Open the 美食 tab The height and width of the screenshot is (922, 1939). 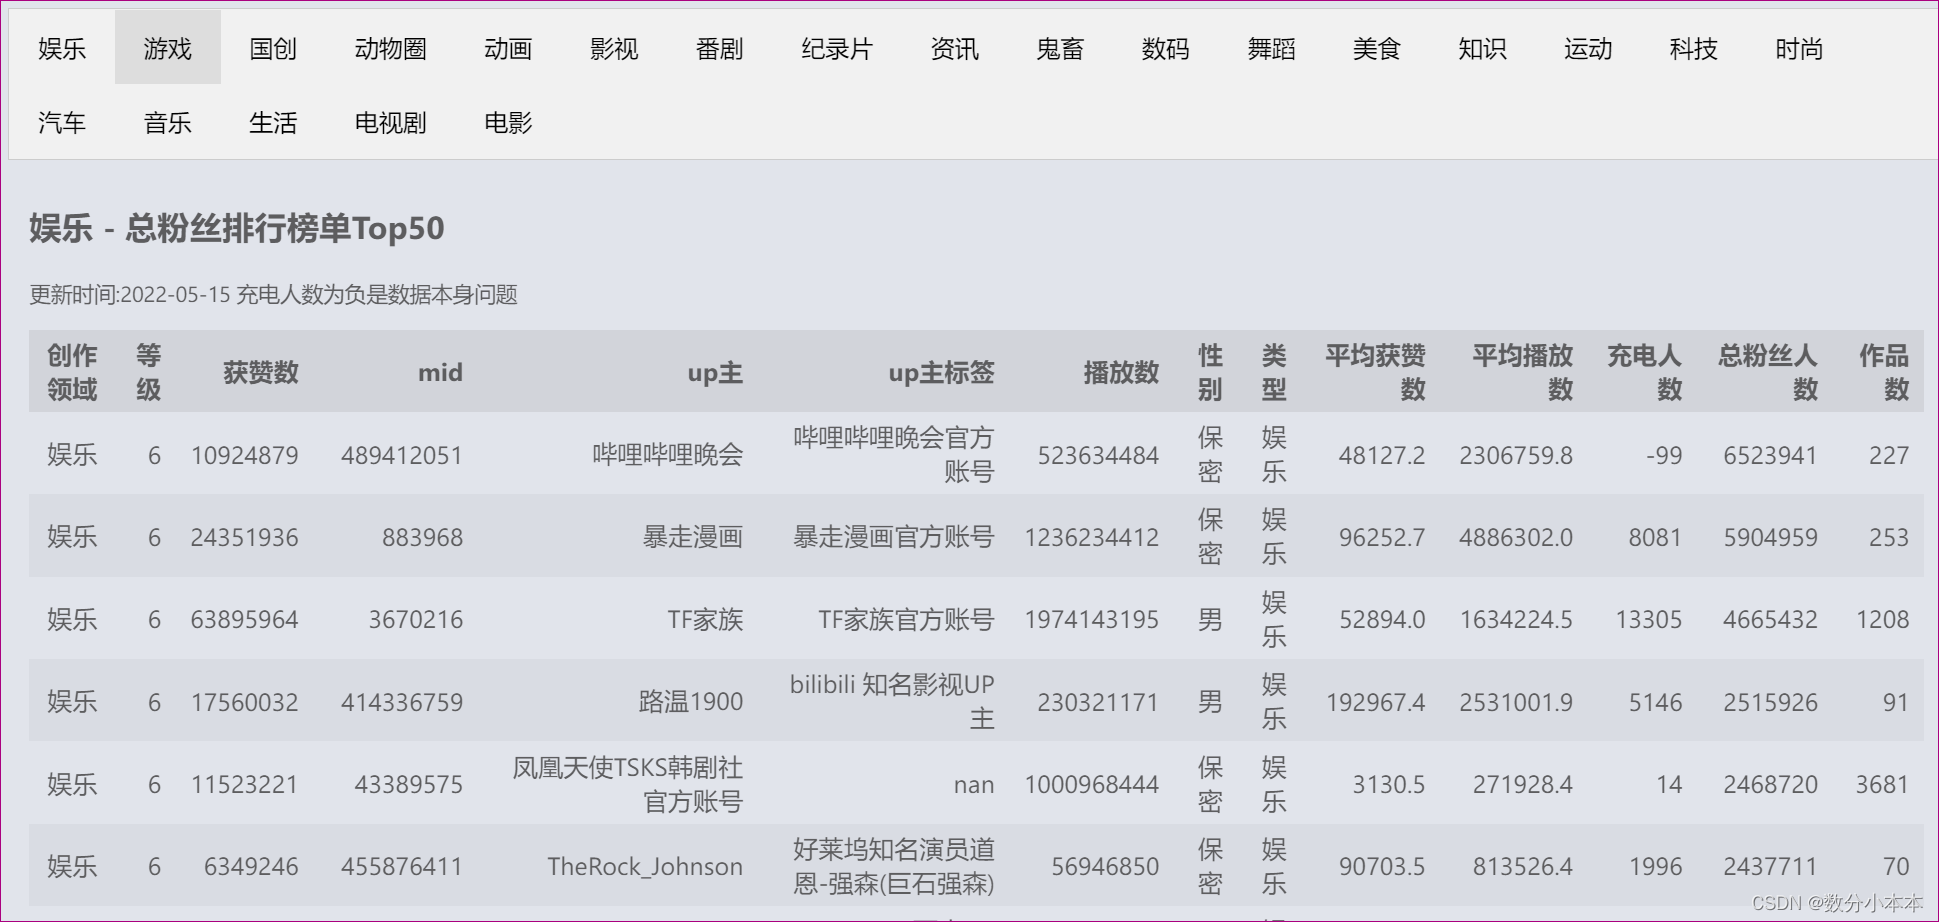pos(1377,48)
